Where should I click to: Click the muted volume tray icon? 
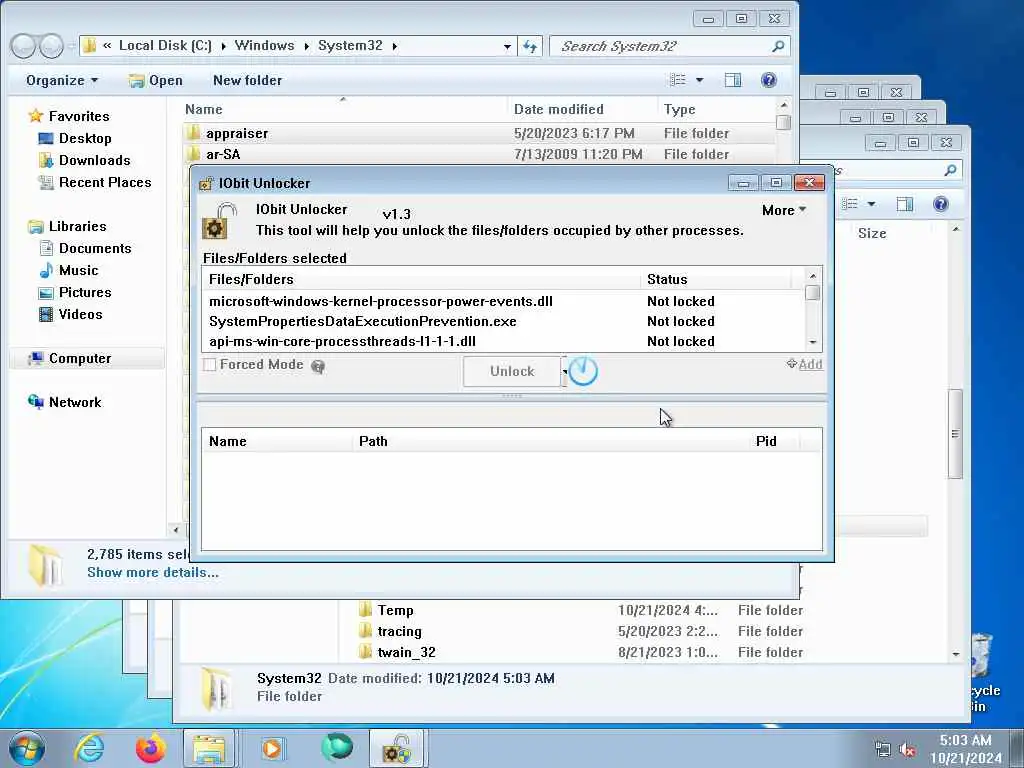click(906, 750)
